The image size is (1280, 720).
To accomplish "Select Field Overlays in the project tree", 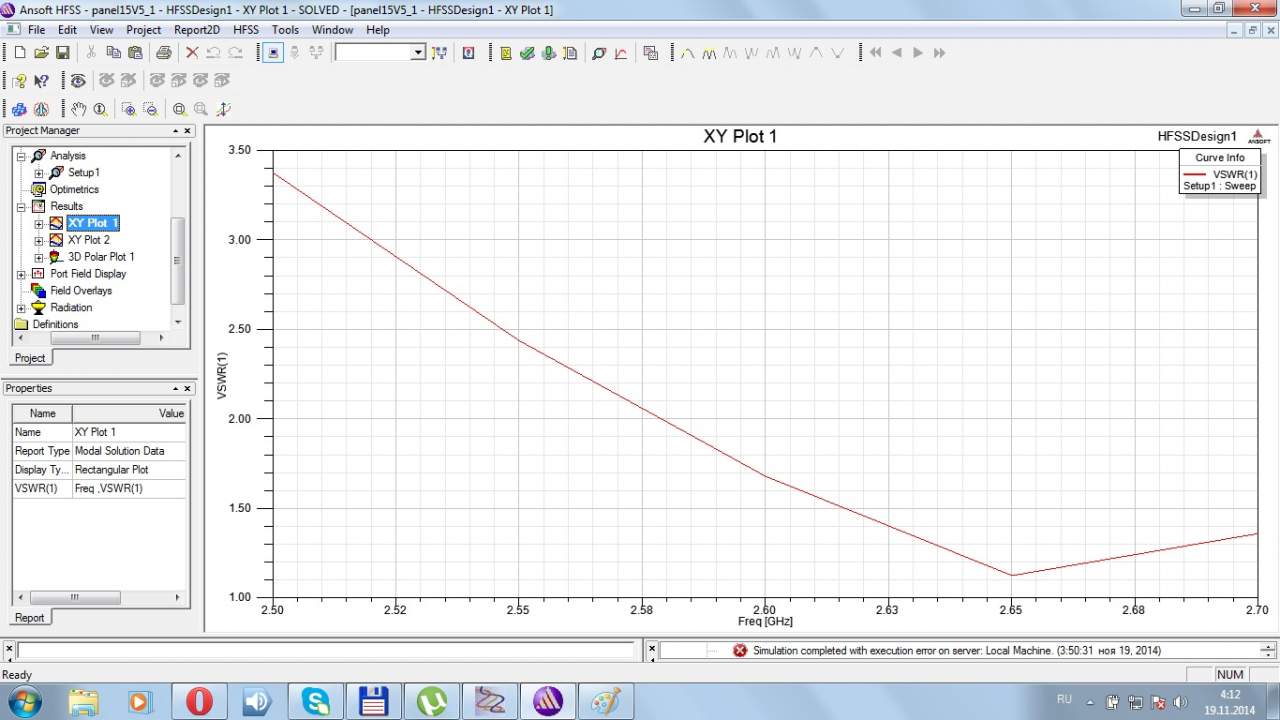I will (x=81, y=291).
